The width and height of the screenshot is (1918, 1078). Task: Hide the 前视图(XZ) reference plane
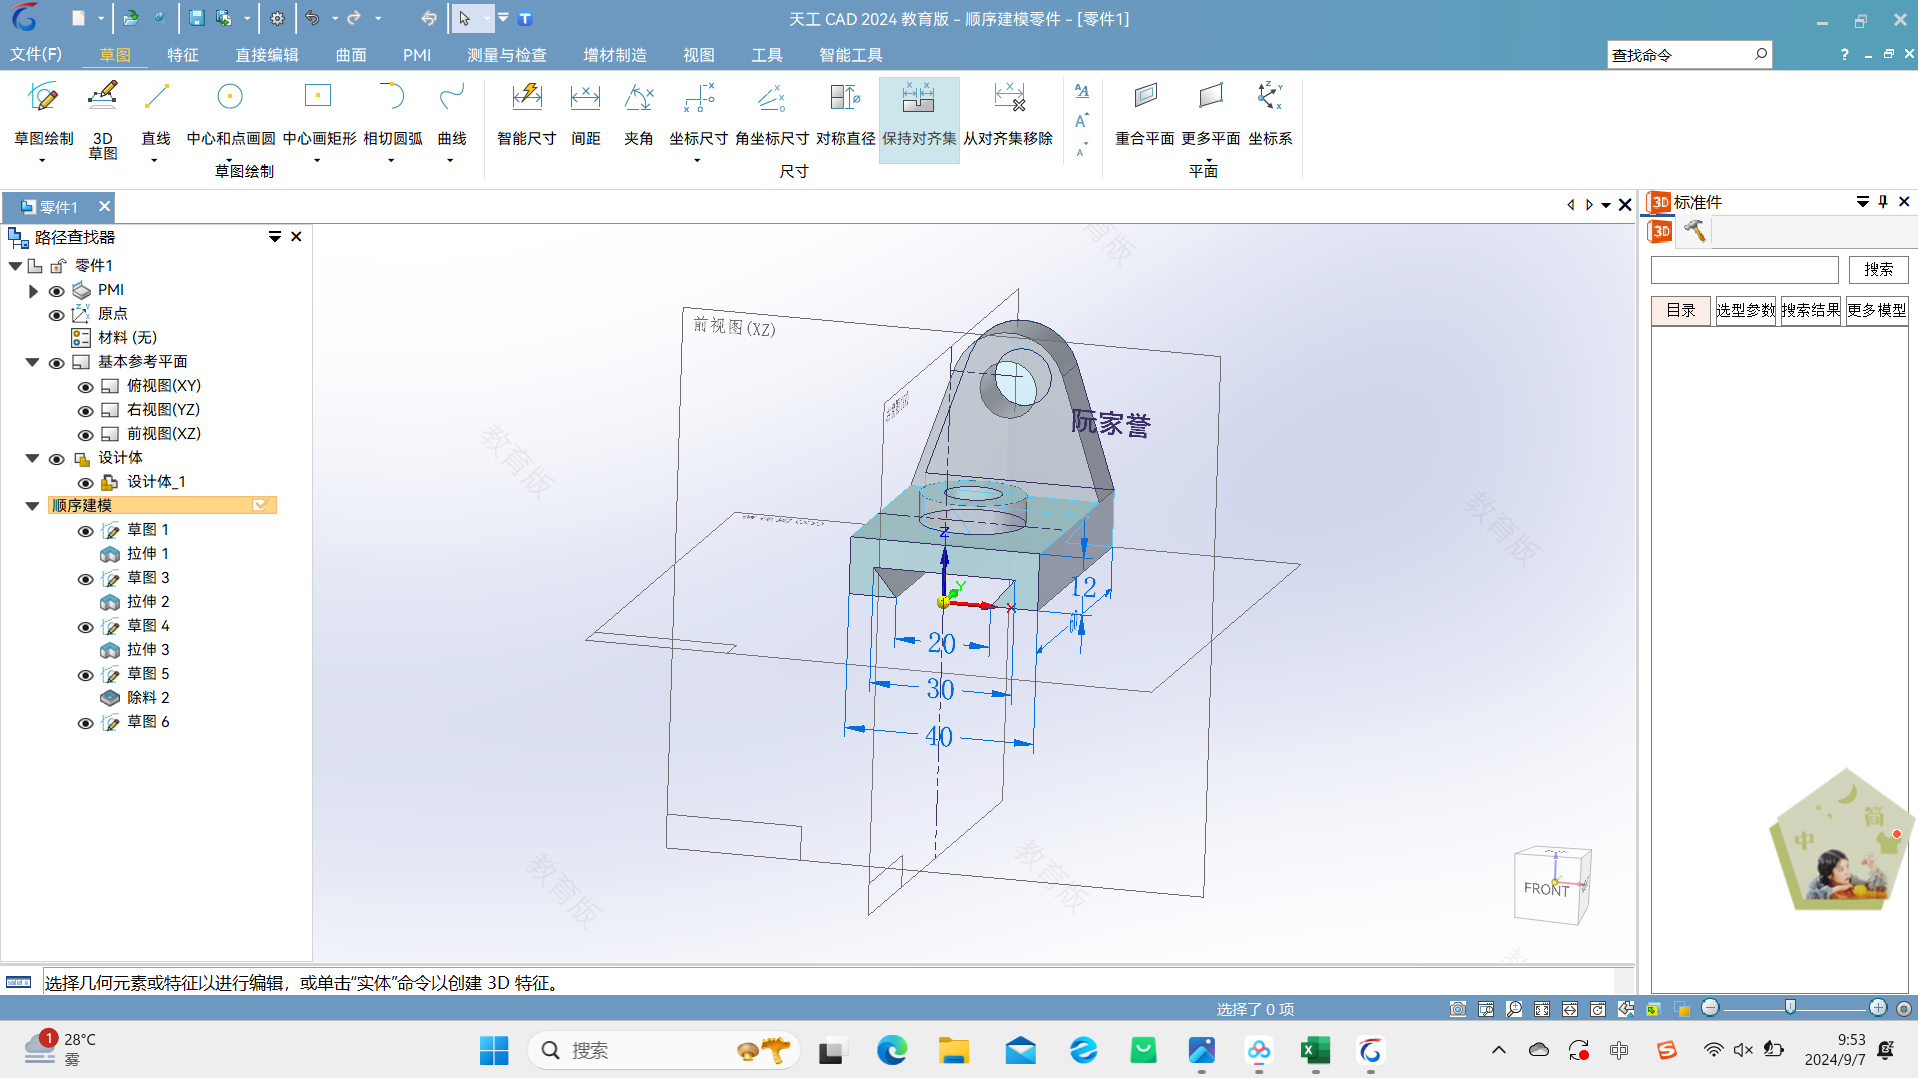pos(86,435)
